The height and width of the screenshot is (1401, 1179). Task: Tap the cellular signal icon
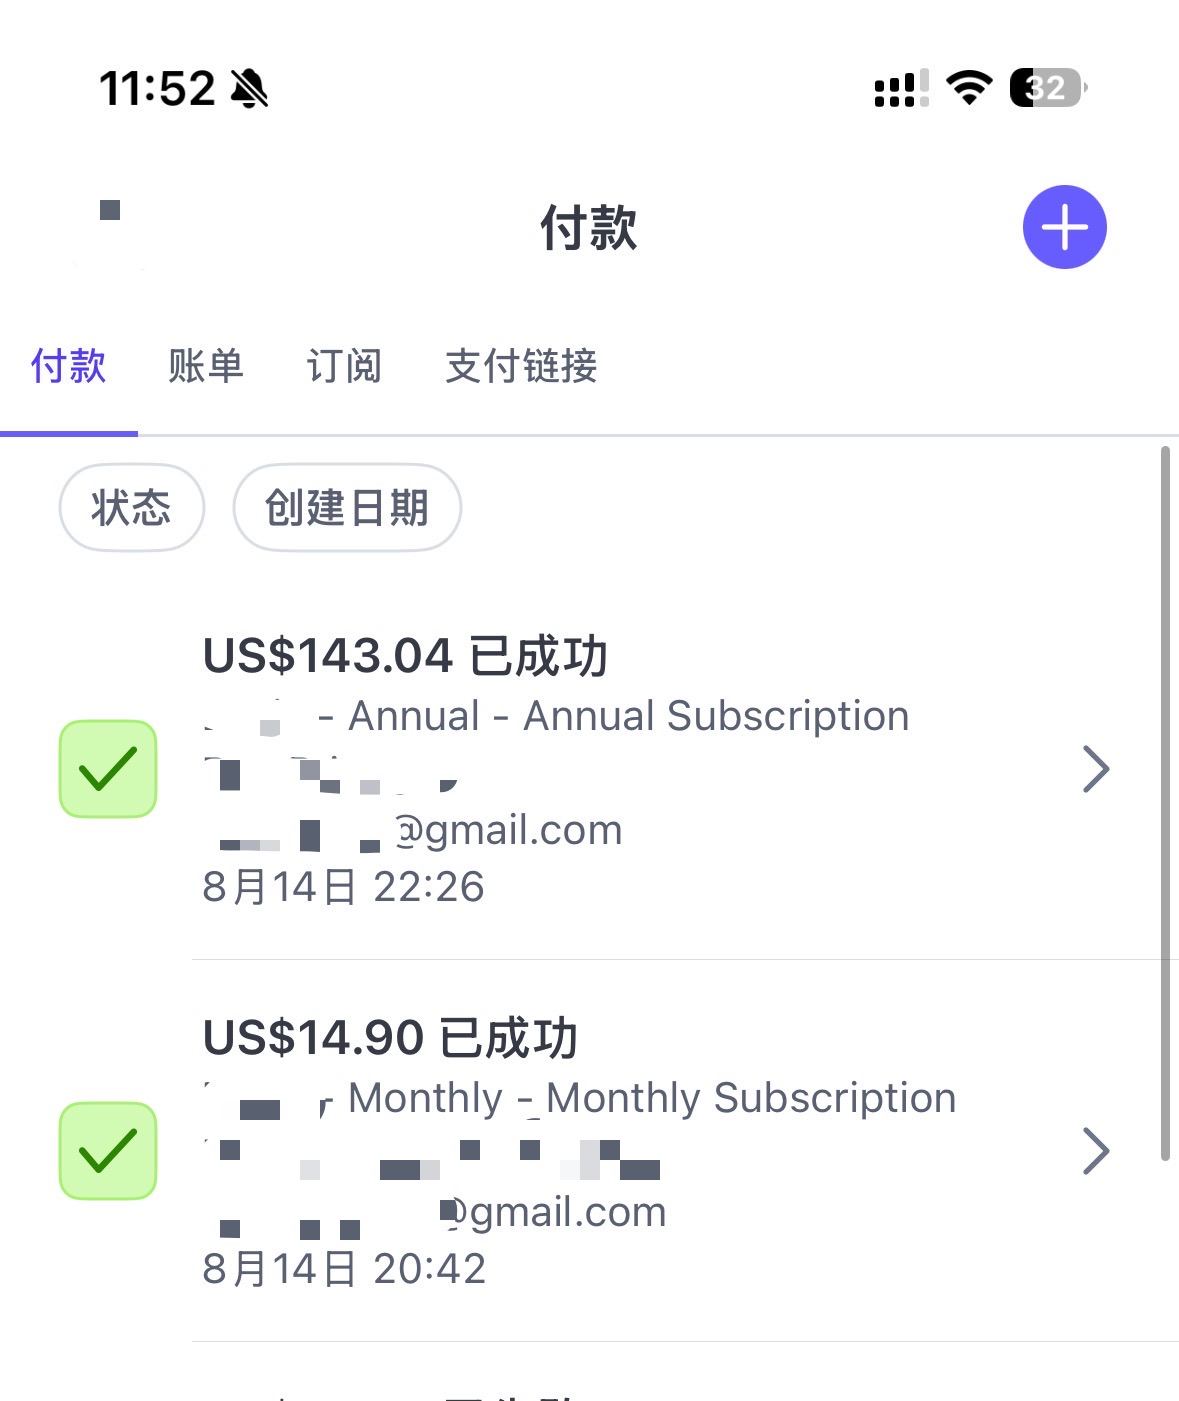tap(901, 88)
